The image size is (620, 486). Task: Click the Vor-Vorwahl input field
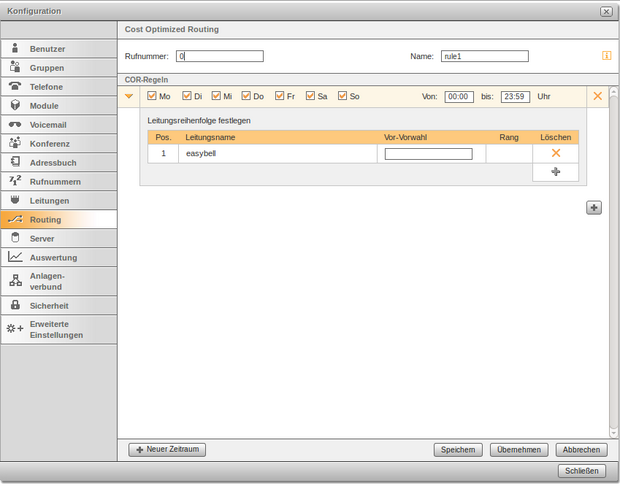coord(428,154)
